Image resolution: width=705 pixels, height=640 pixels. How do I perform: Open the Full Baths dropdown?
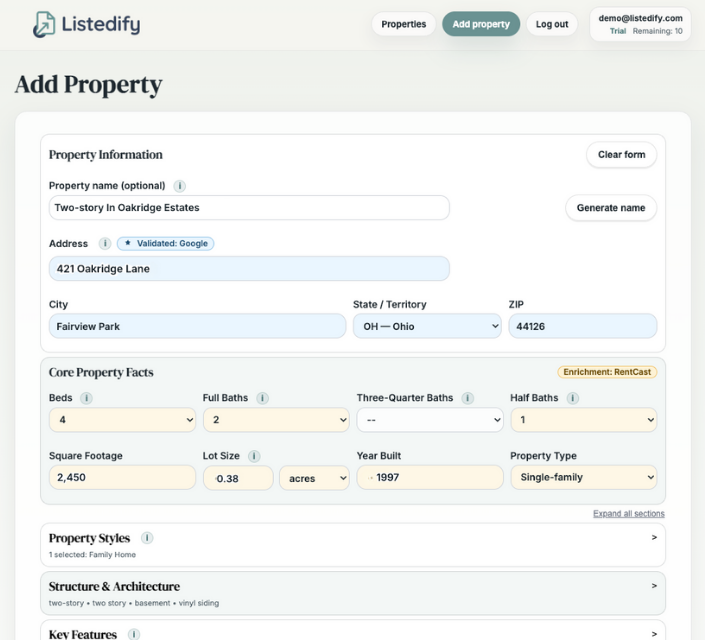(x=276, y=420)
